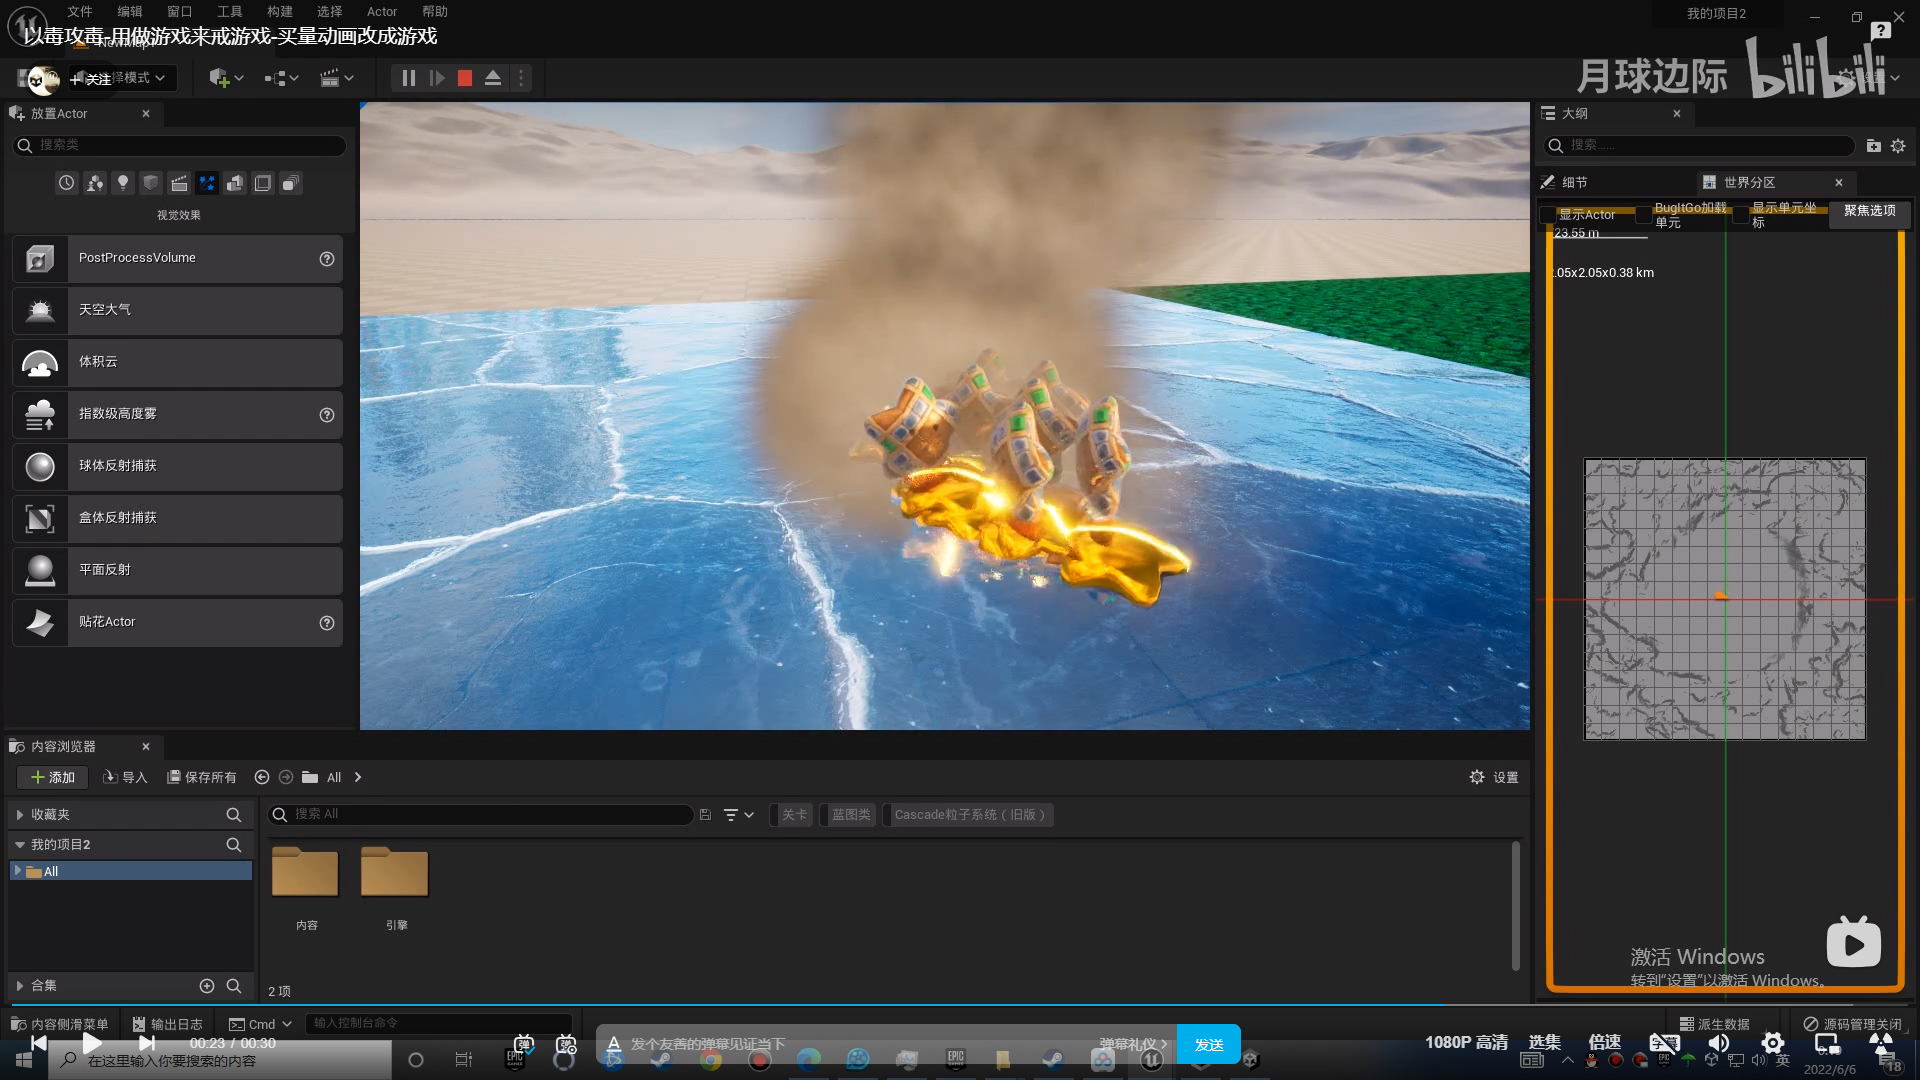
Task: Select the Cinematic clapperboard category icon
Action: click(x=179, y=183)
